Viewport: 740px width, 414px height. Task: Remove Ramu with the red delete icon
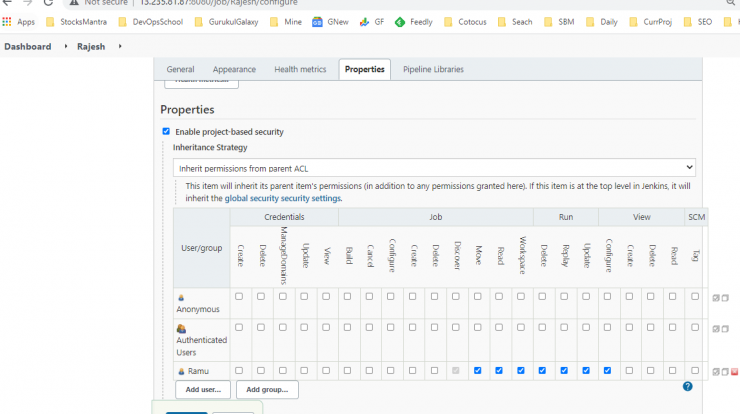(x=734, y=372)
